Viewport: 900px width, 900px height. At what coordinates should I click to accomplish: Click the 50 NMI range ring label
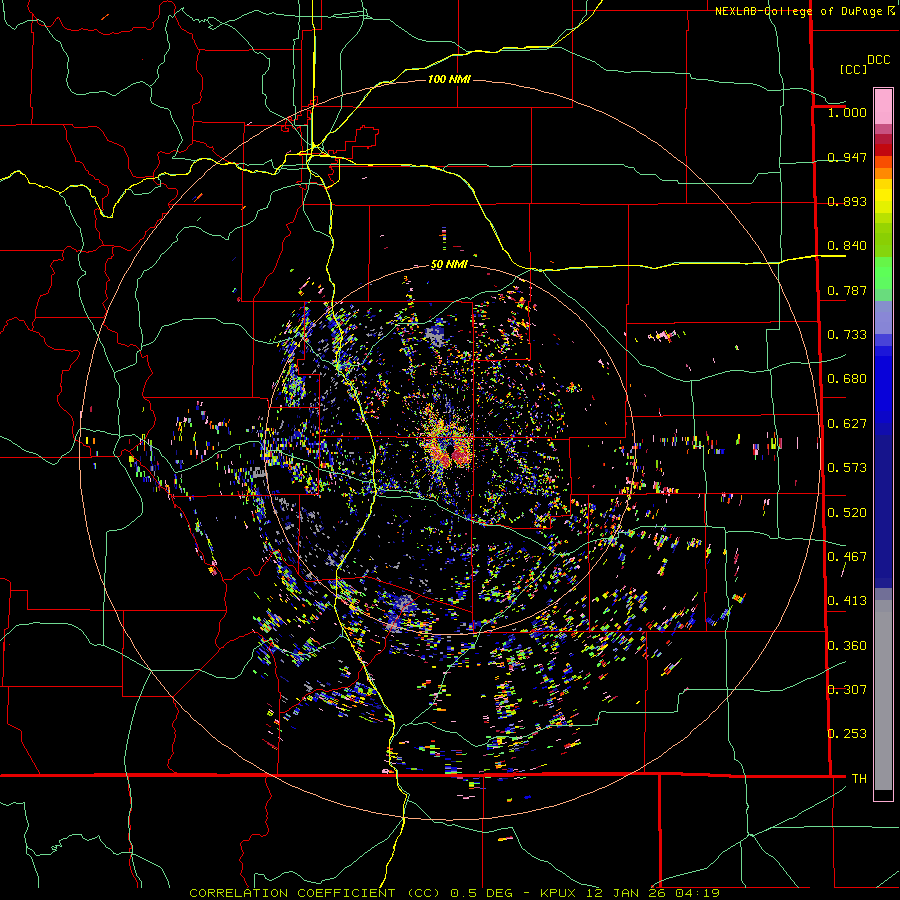(449, 265)
